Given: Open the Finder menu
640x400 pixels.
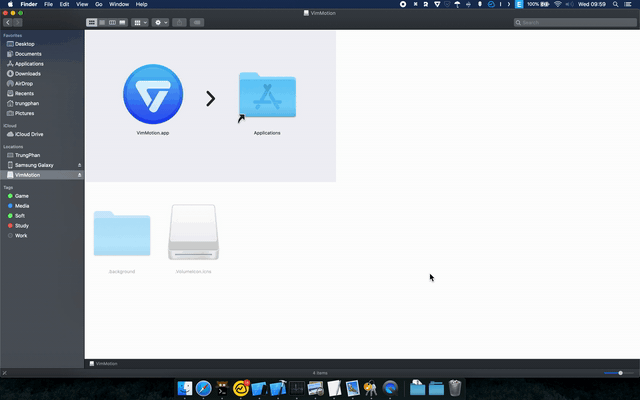Looking at the screenshot, I should [29, 4].
